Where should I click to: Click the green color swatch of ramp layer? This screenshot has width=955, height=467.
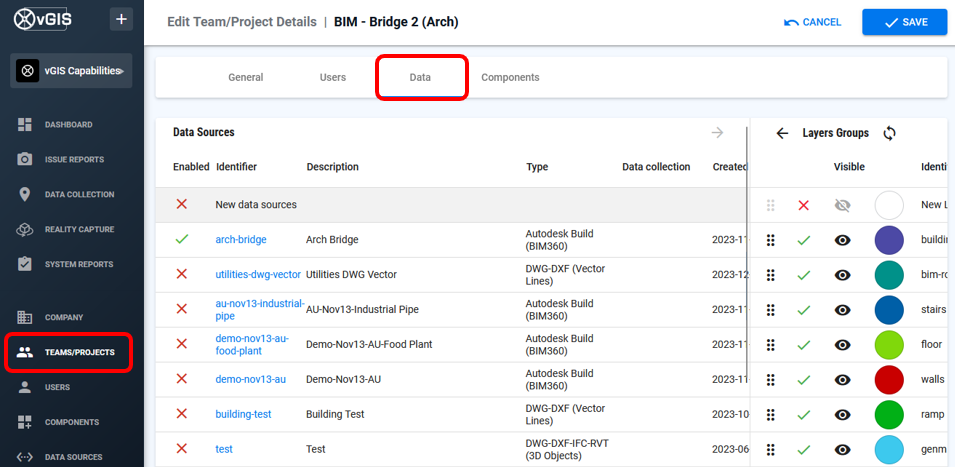point(889,415)
